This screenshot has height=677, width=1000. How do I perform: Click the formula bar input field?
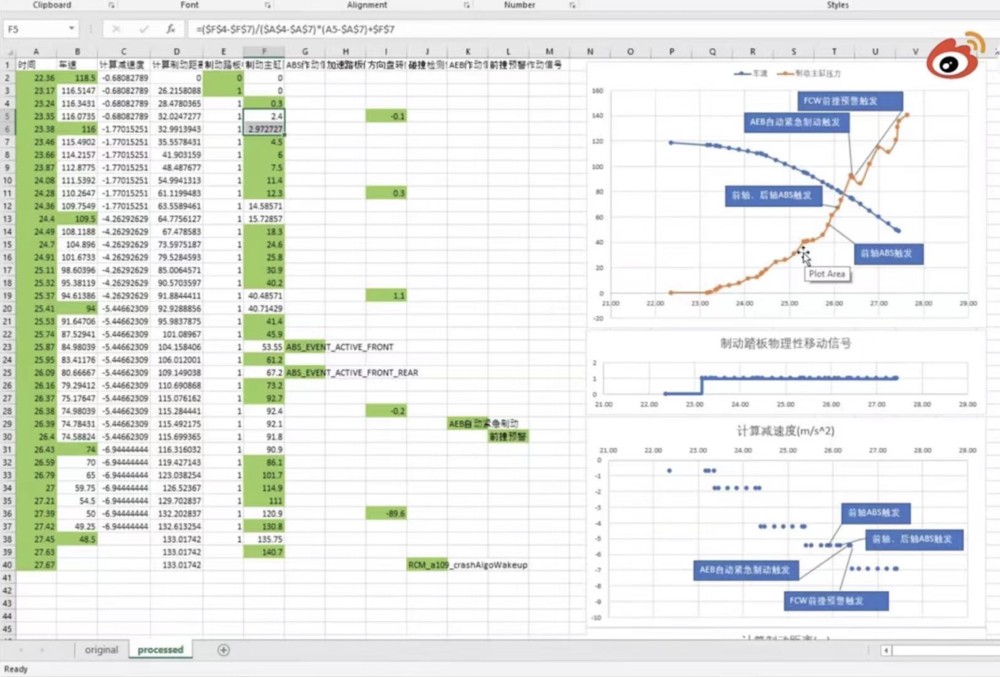point(593,29)
